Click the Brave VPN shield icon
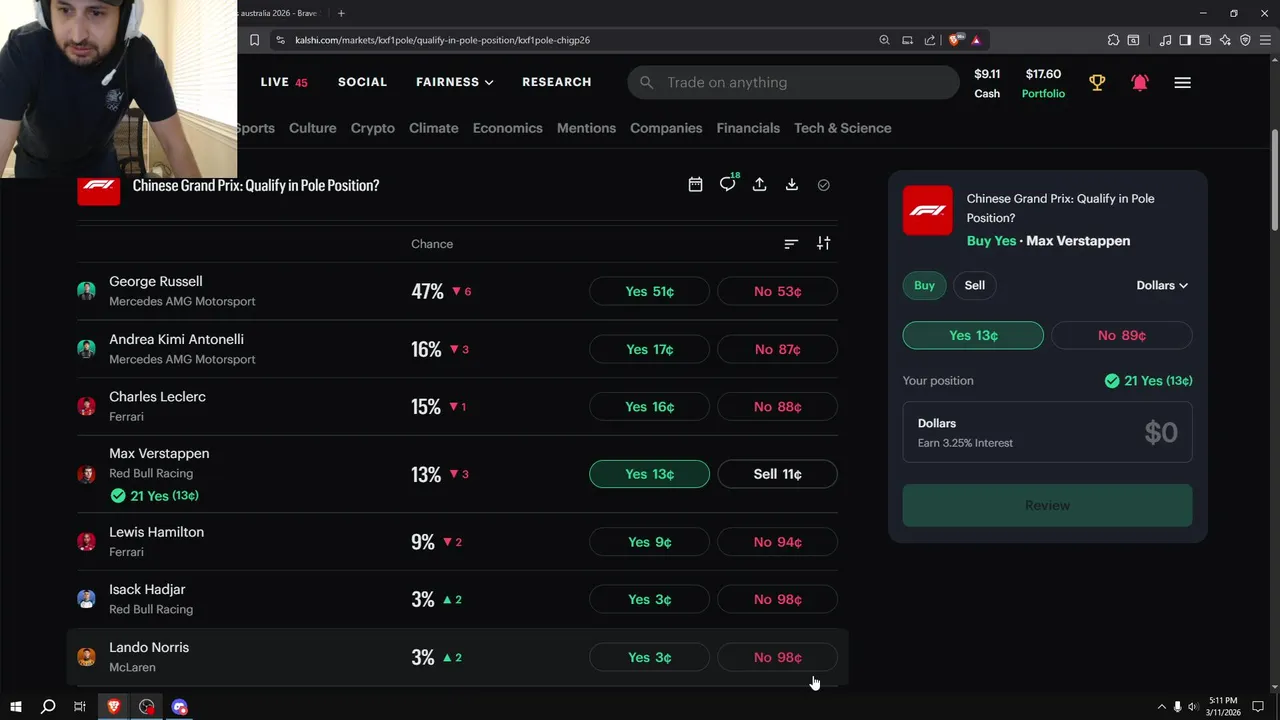 click(1245, 40)
